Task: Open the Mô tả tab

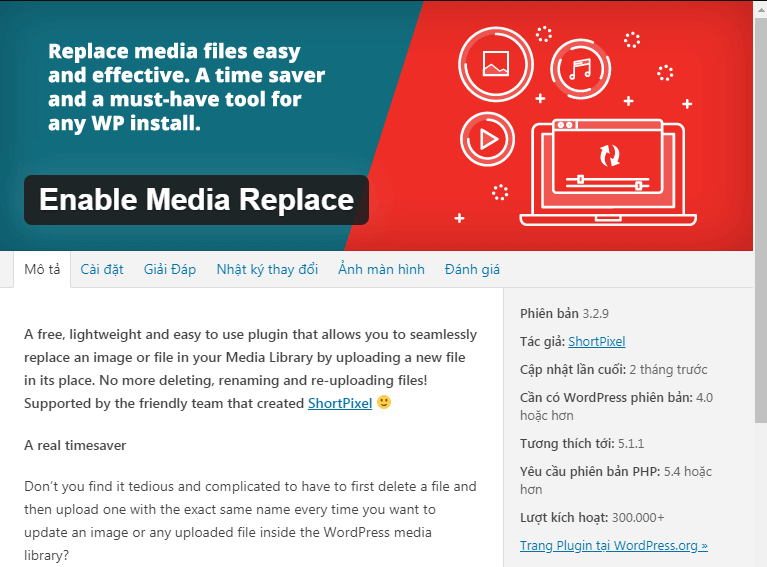Action: pos(42,270)
